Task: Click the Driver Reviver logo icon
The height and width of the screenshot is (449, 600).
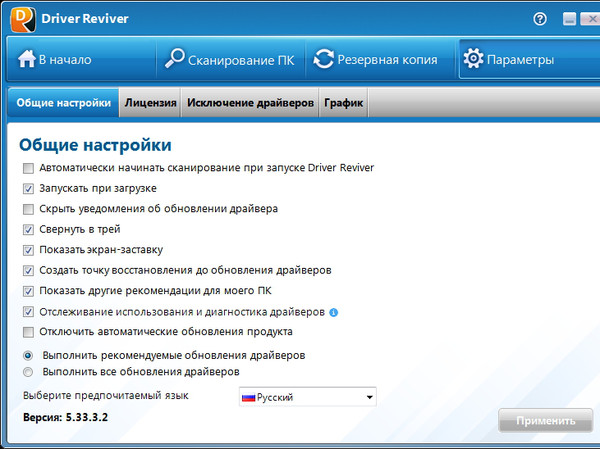Action: (23, 20)
